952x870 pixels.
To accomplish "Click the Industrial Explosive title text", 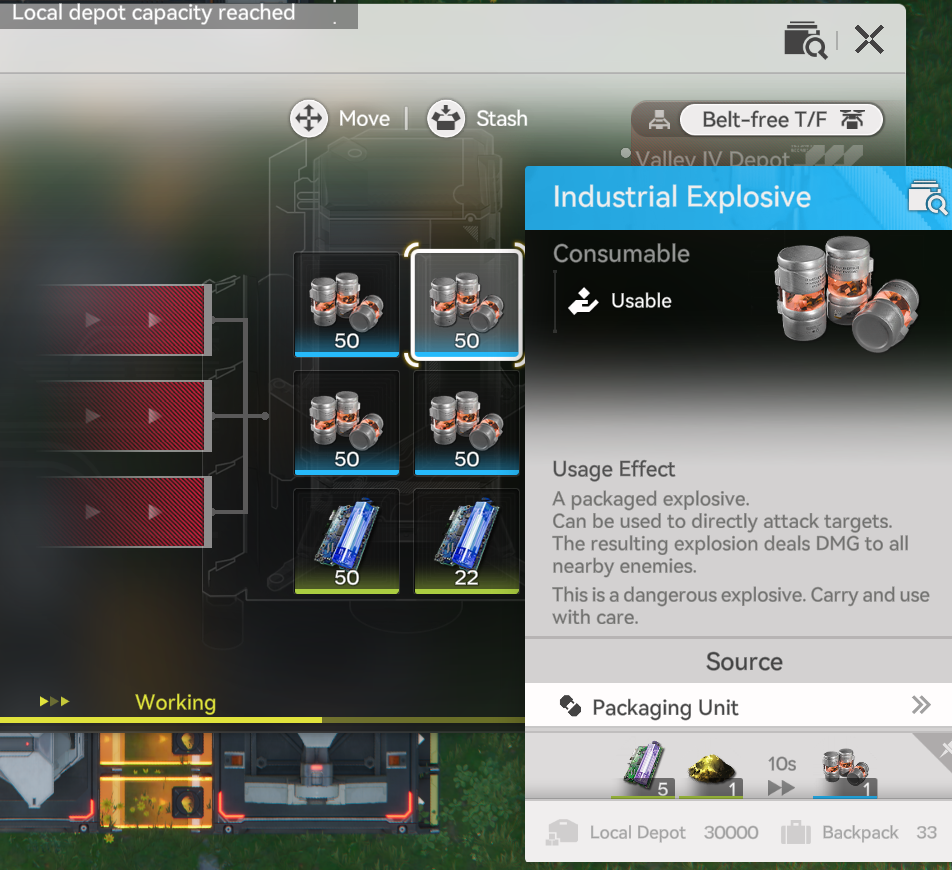I will click(x=682, y=197).
